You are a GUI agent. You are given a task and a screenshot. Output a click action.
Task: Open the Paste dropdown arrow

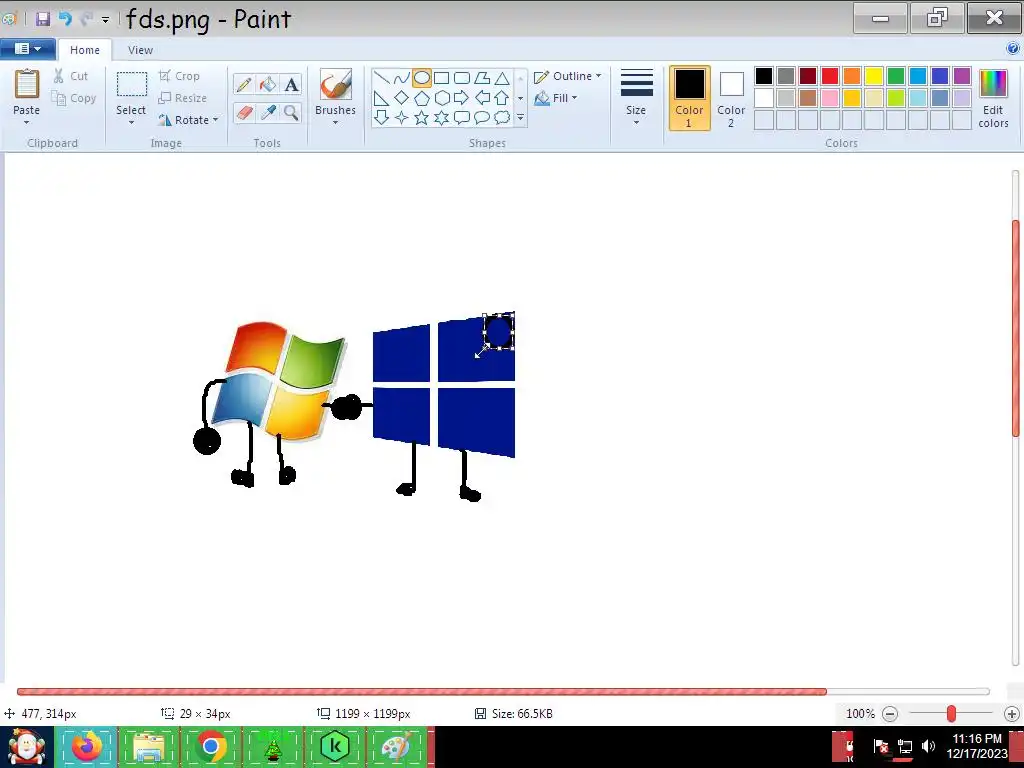[27, 122]
